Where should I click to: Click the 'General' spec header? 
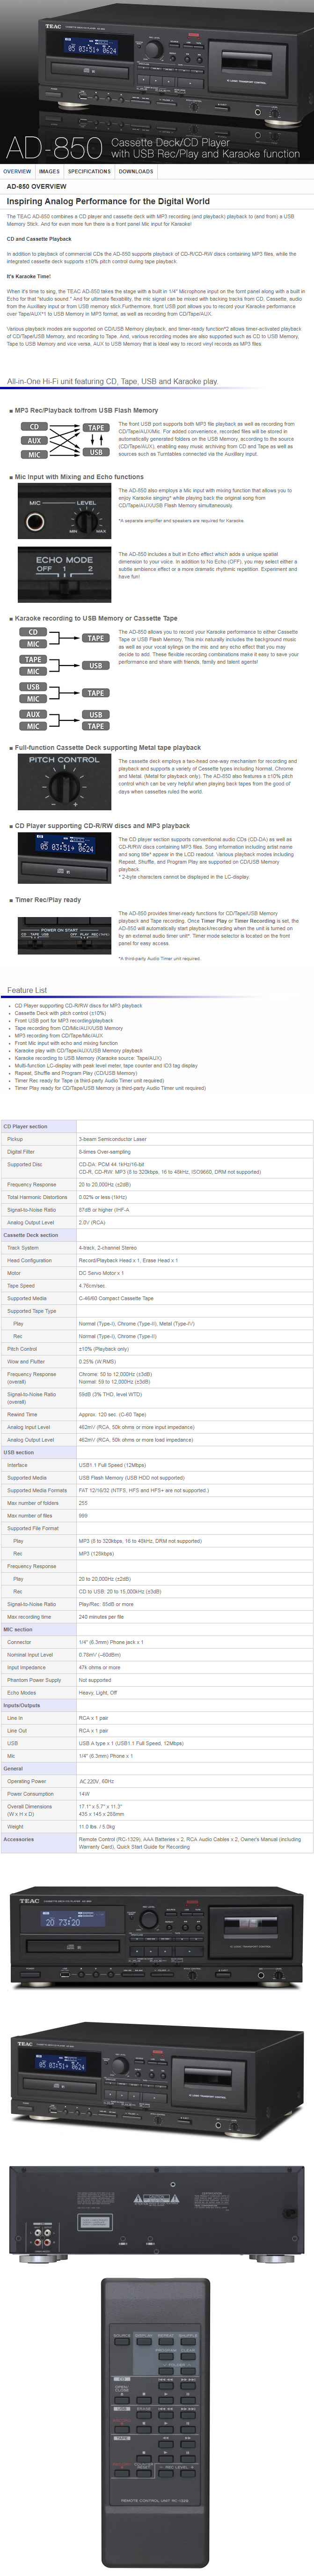(x=13, y=1768)
